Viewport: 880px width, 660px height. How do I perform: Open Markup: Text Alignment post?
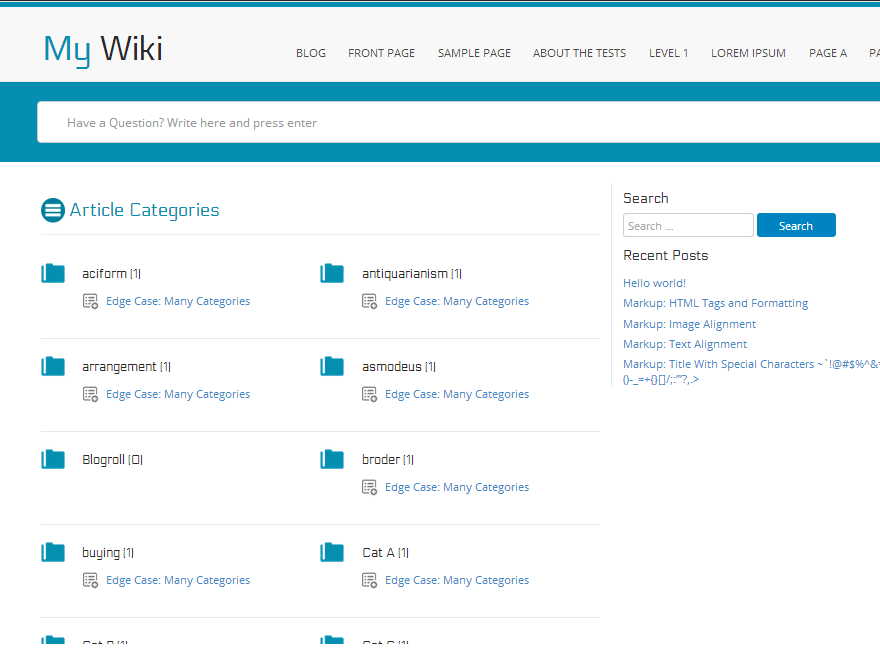(x=685, y=344)
